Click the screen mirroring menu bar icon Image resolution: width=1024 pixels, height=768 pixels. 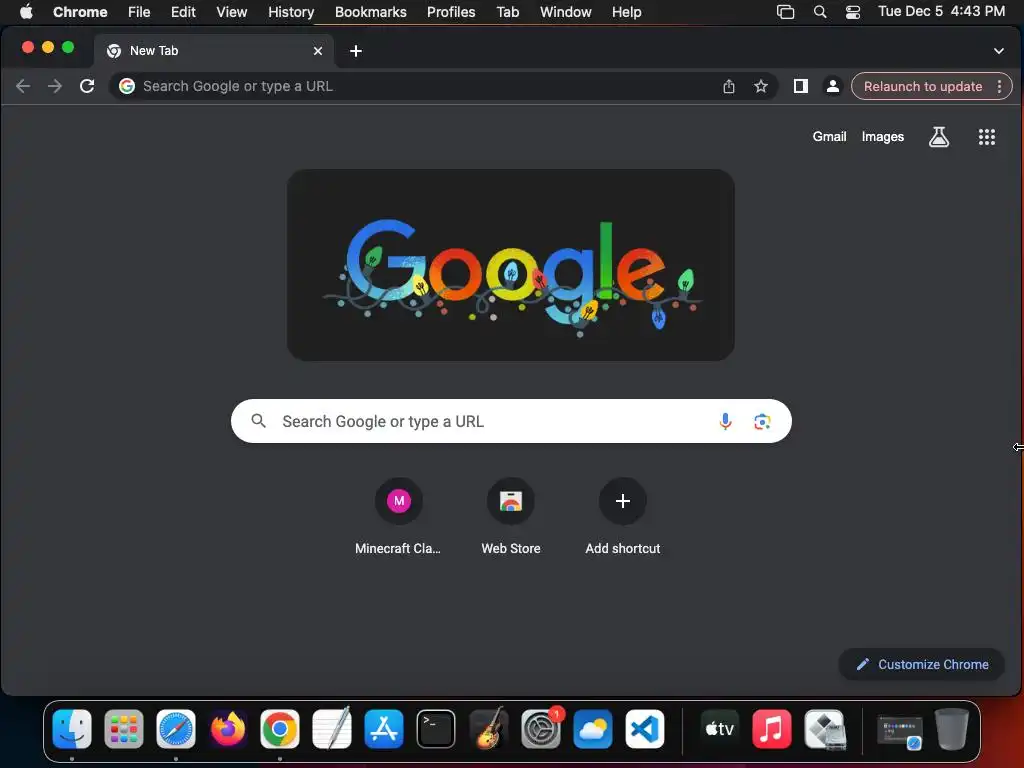tap(786, 12)
